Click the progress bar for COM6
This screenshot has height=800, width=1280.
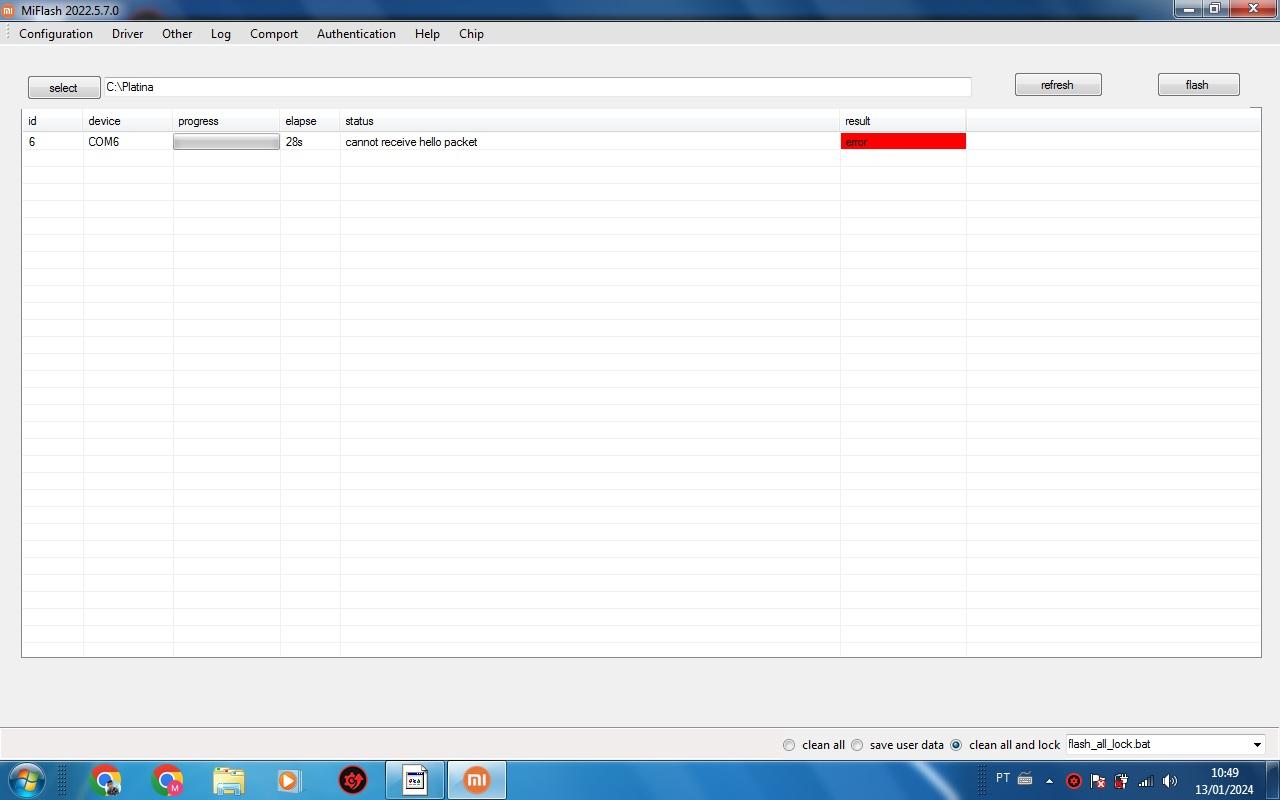(226, 142)
